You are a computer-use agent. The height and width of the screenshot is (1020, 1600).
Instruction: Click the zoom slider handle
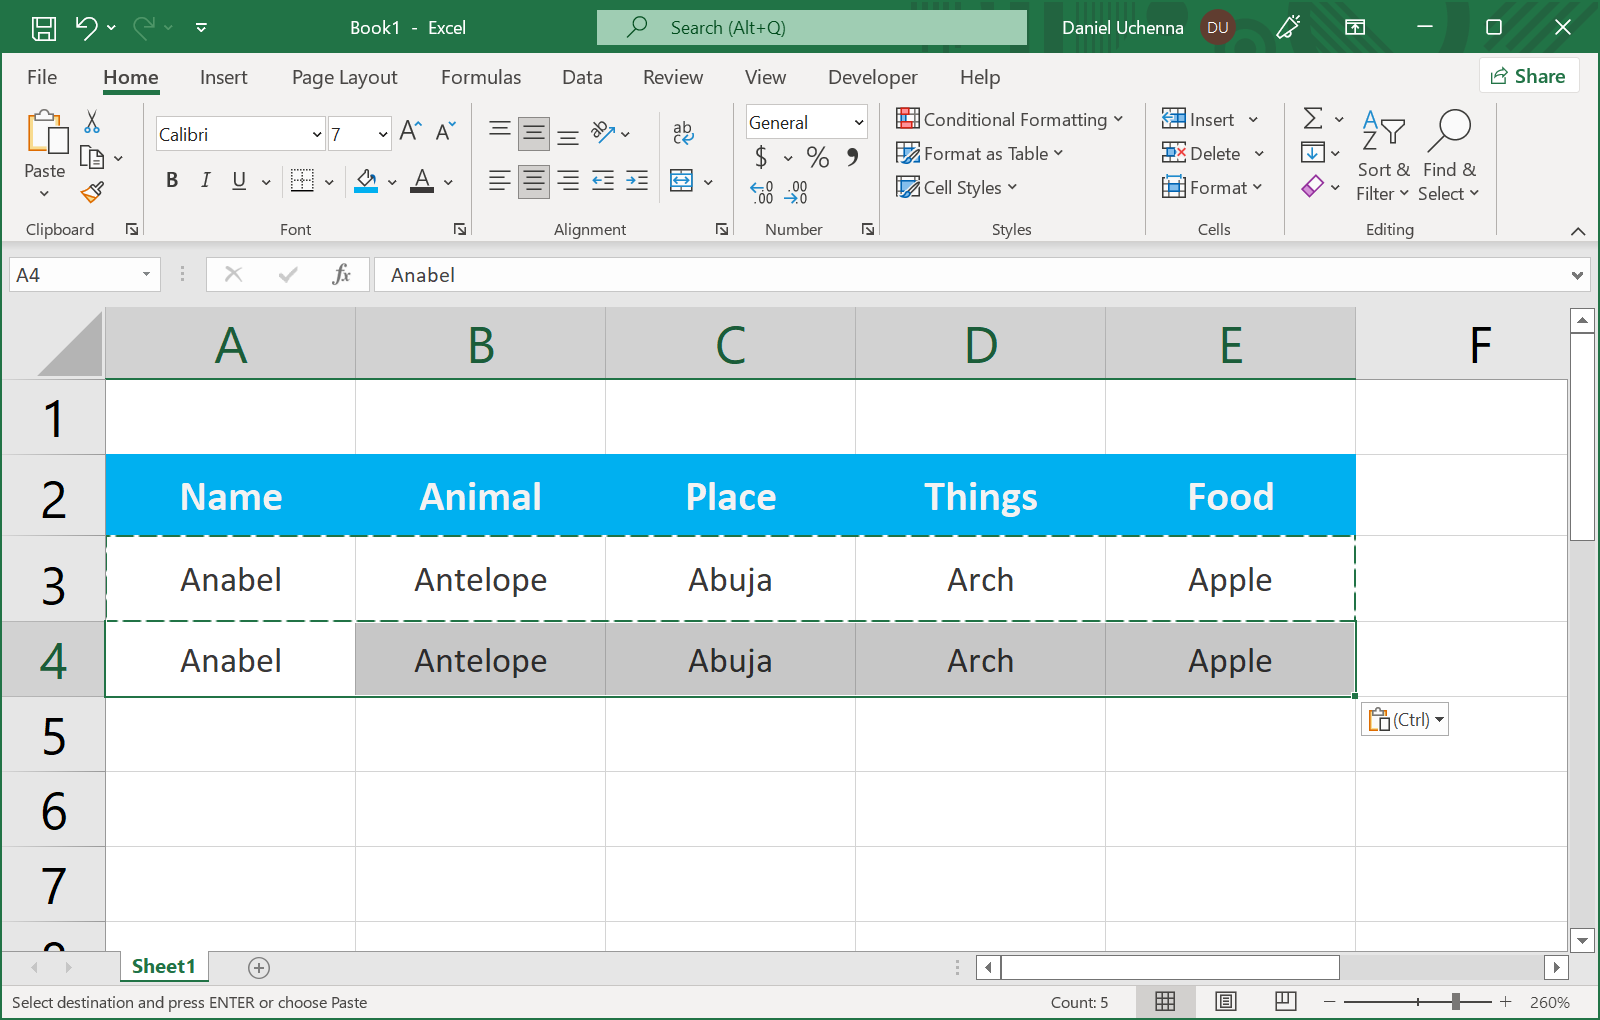[x=1456, y=1001]
